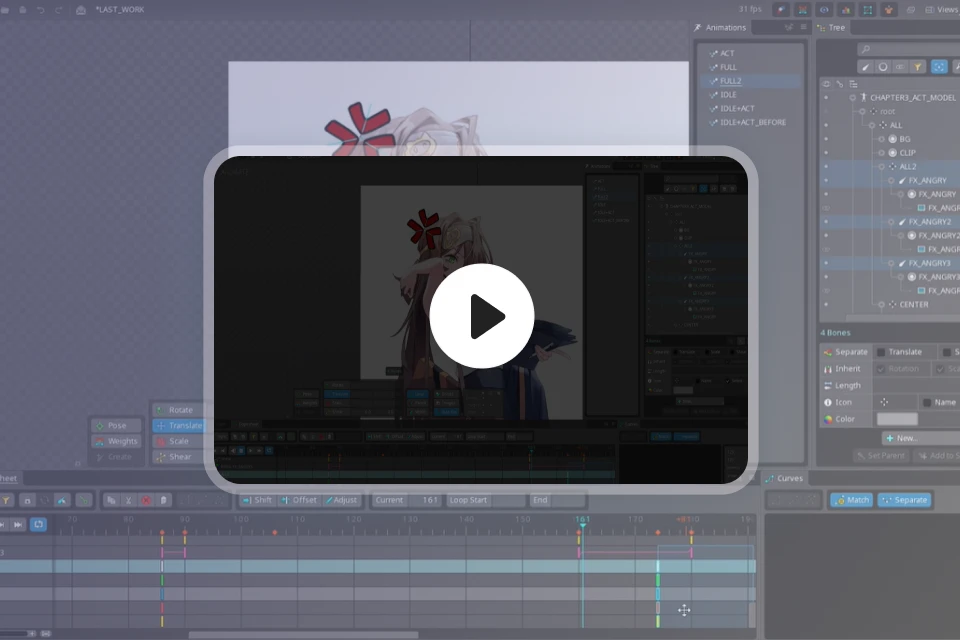The width and height of the screenshot is (960, 640).
Task: Open the Animations panel hamburger menu
Action: click(803, 27)
